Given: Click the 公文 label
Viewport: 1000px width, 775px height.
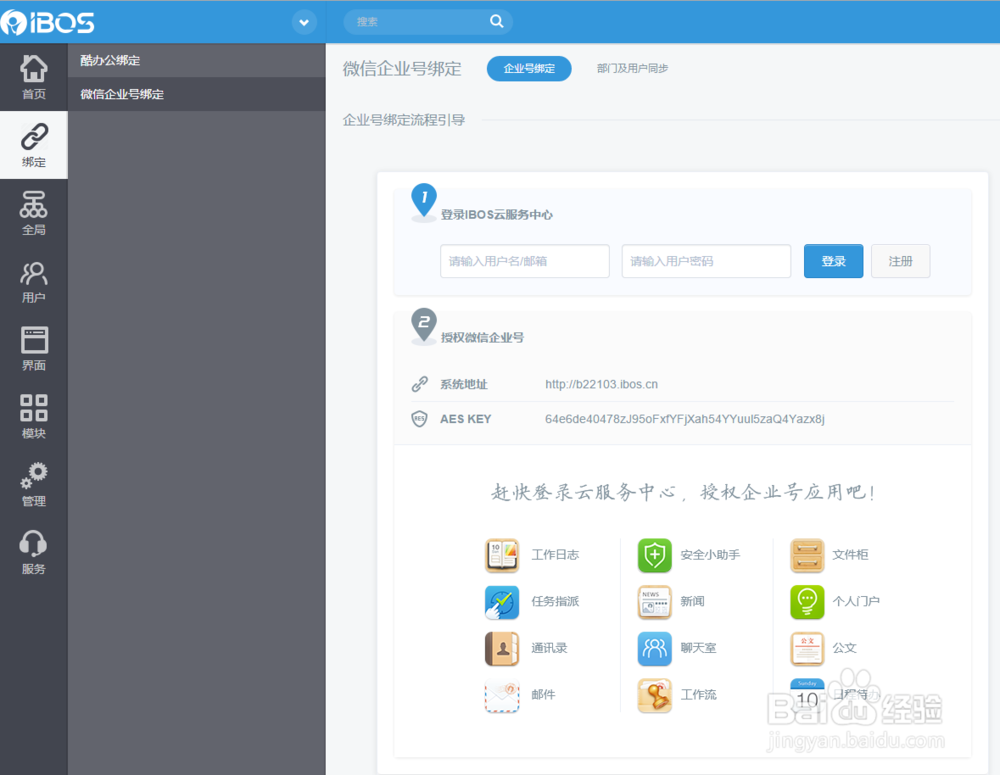Looking at the screenshot, I should [x=844, y=648].
